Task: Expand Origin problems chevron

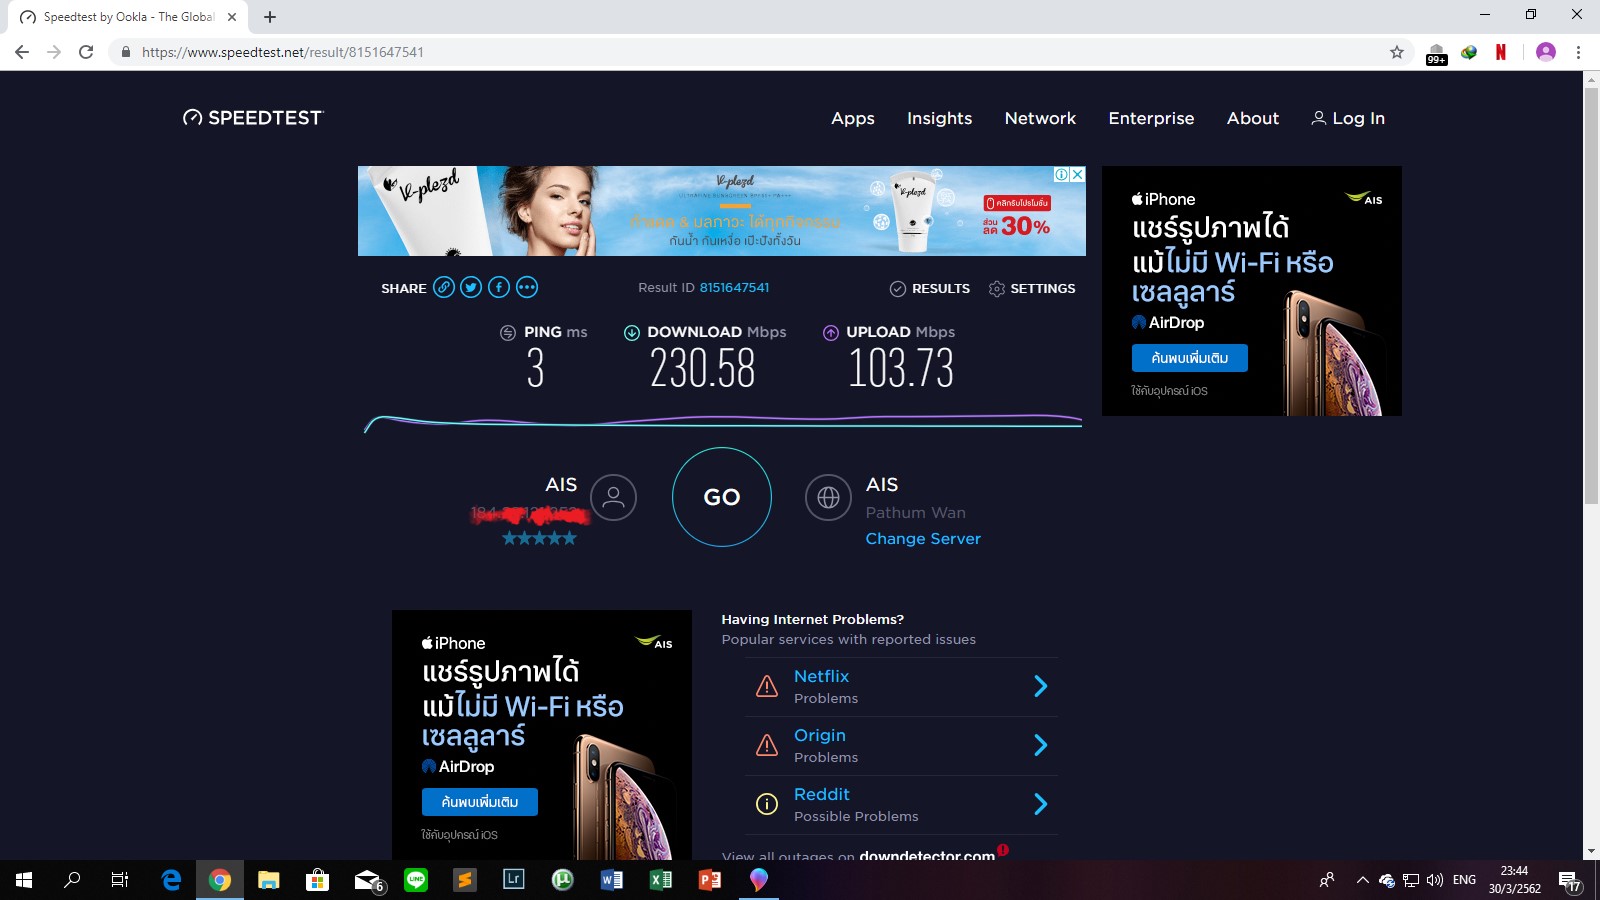Action: coord(1040,745)
